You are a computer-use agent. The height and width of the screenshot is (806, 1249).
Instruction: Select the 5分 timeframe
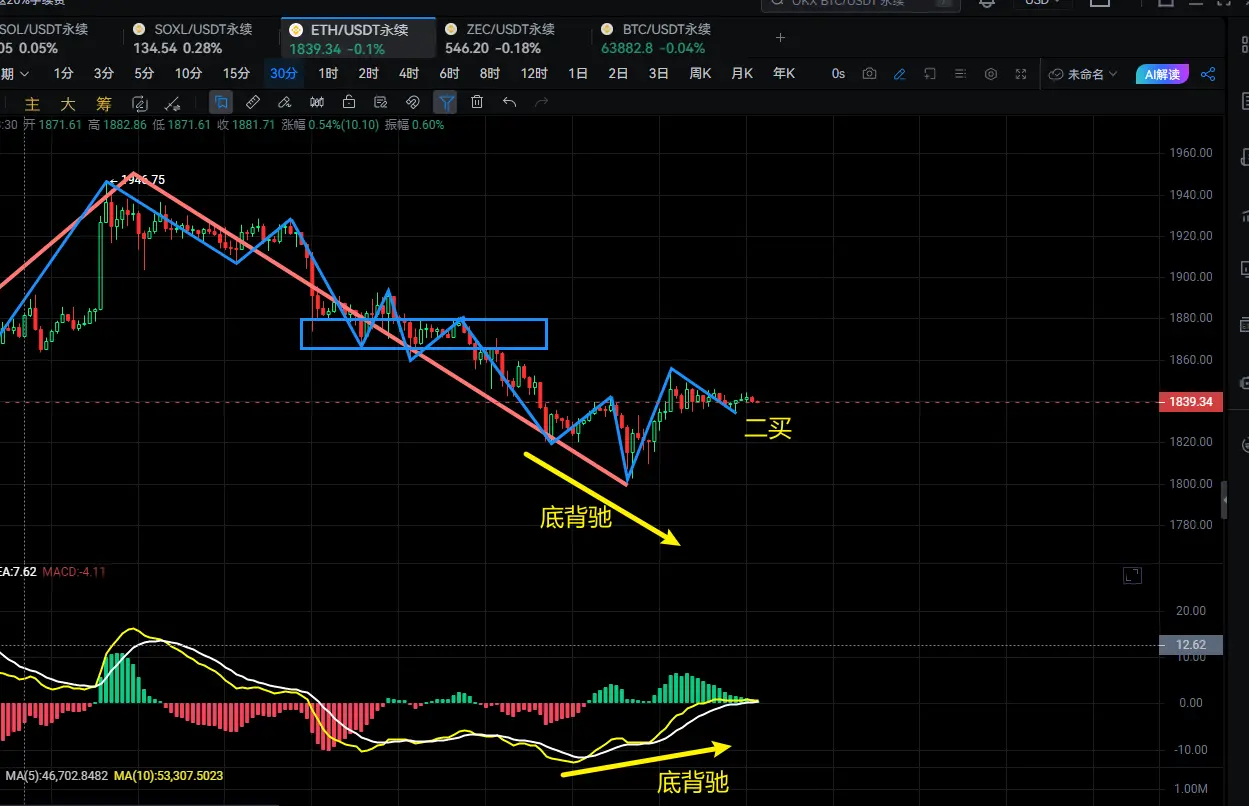tap(145, 74)
